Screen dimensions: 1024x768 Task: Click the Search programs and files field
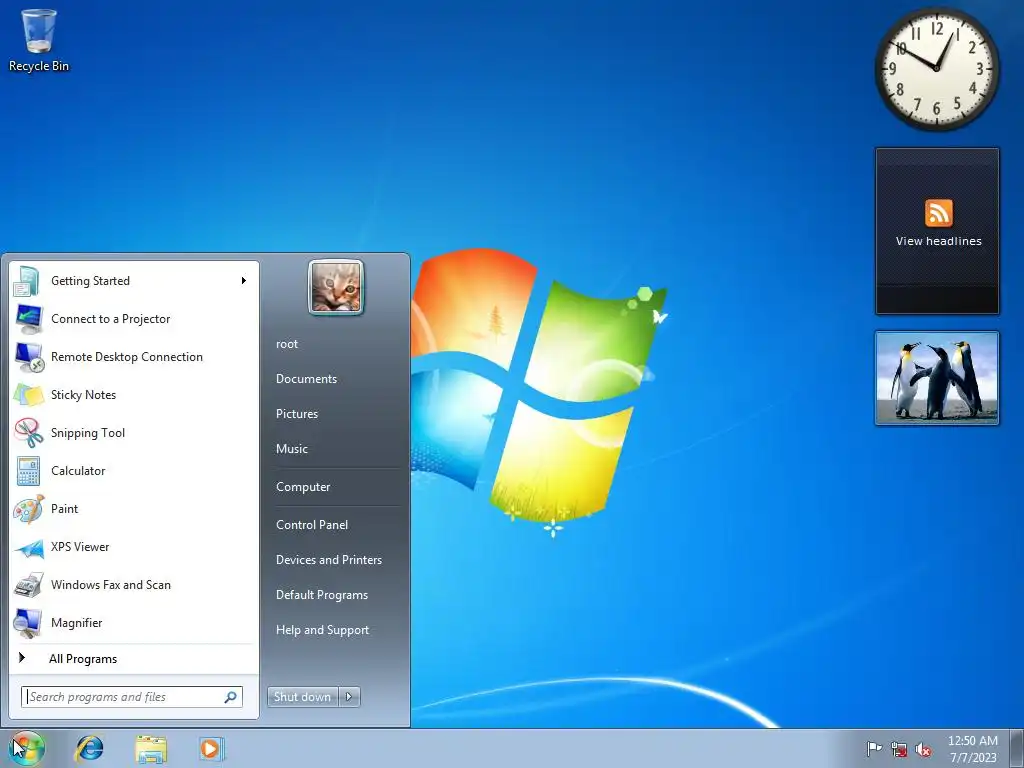(x=131, y=697)
